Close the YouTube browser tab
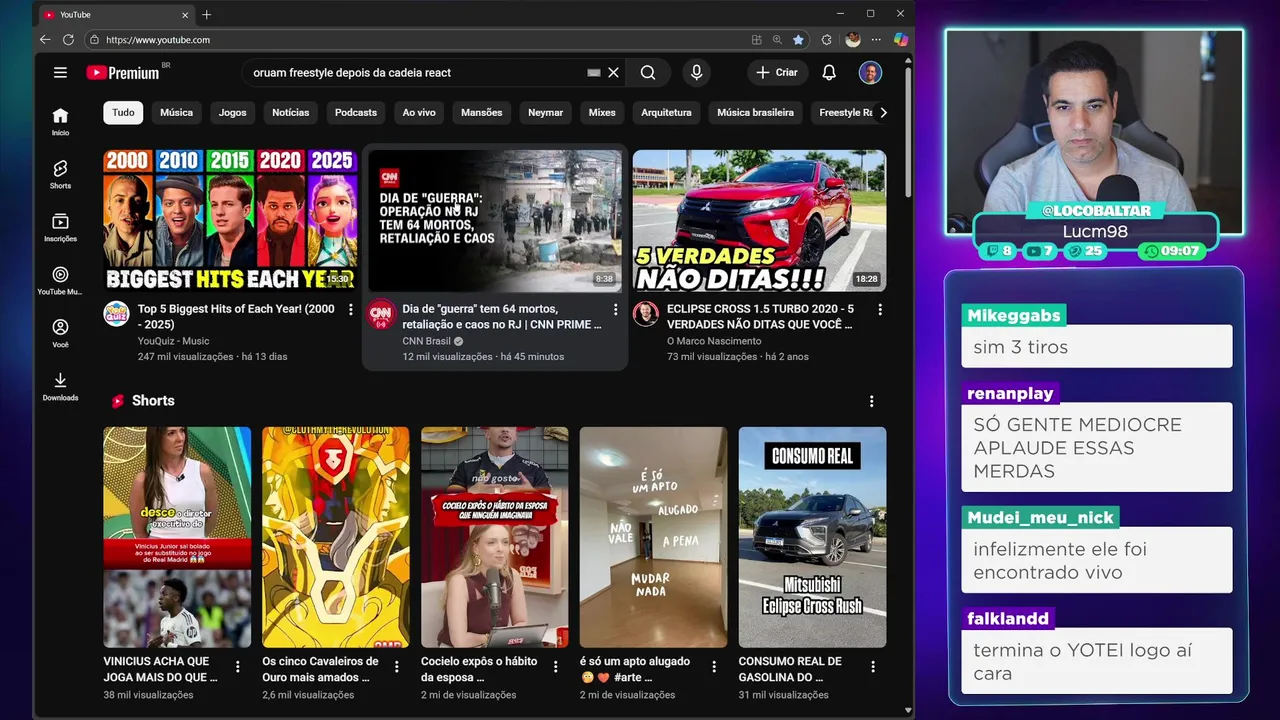Image resolution: width=1280 pixels, height=720 pixels. click(185, 15)
